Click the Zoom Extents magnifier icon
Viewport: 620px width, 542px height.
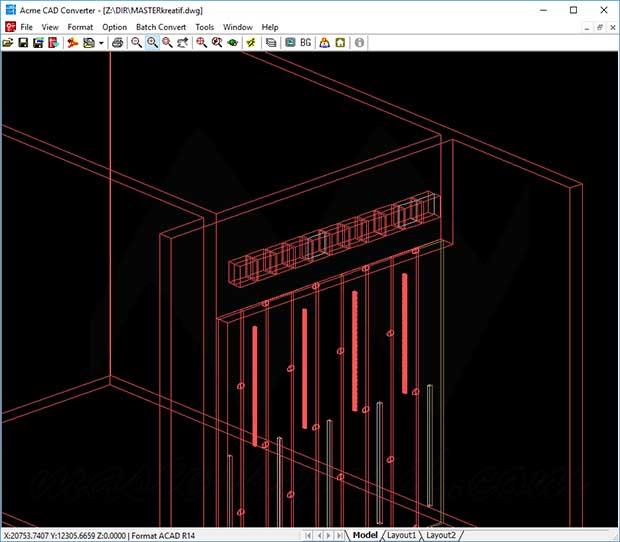[202, 43]
